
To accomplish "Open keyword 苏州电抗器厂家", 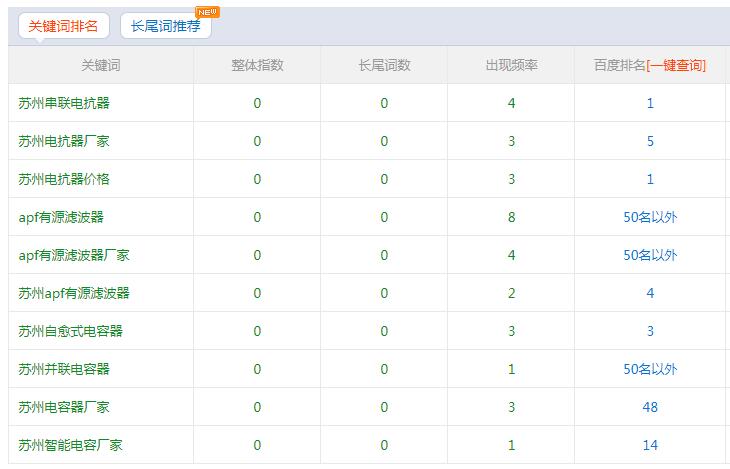I will coord(64,141).
